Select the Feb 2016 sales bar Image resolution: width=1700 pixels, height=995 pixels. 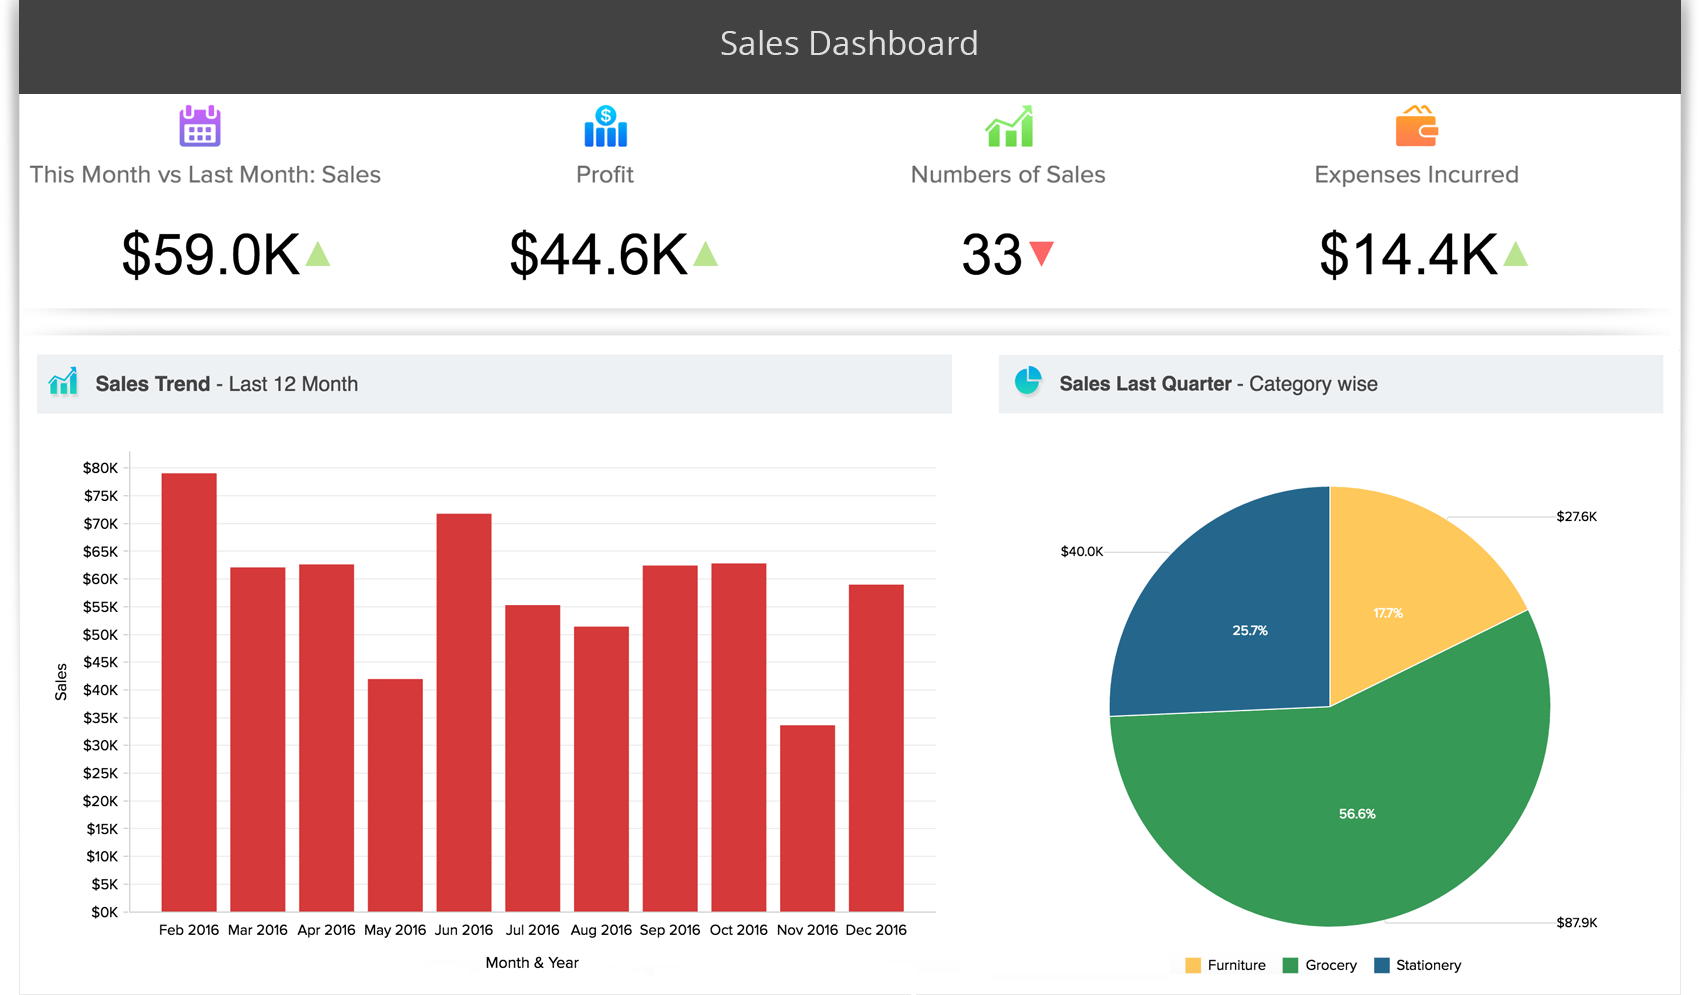189,692
